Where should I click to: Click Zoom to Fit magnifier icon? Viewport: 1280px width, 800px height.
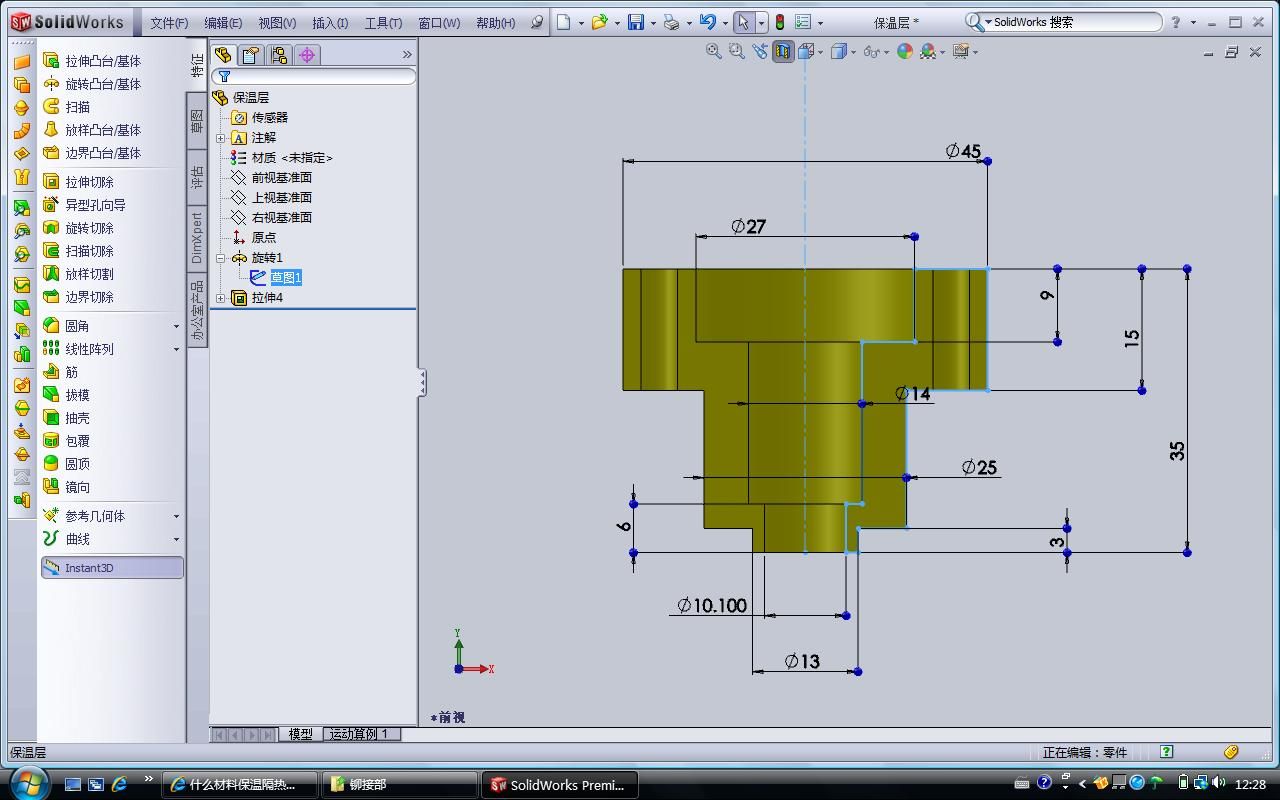pos(714,51)
